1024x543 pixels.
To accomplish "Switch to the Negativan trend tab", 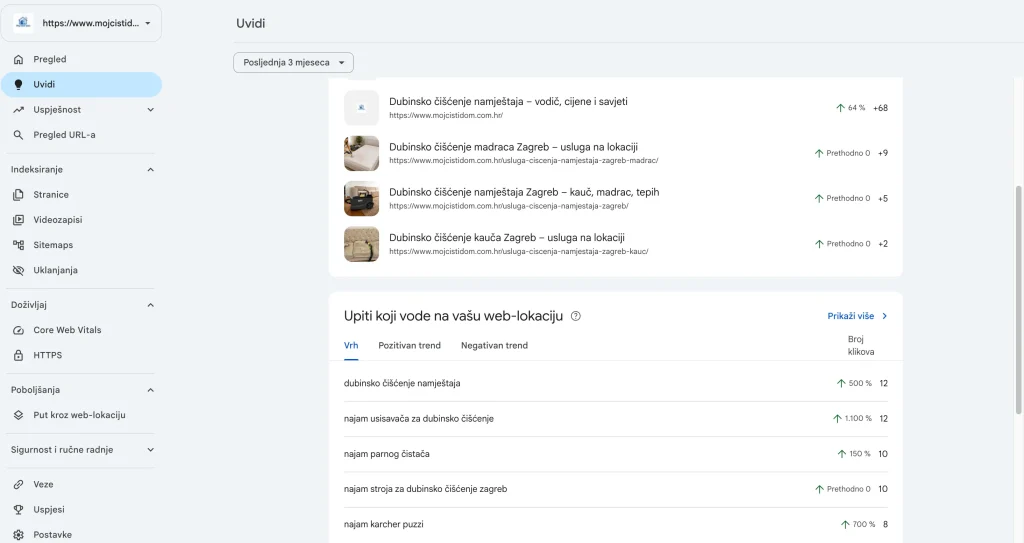I will click(x=494, y=346).
